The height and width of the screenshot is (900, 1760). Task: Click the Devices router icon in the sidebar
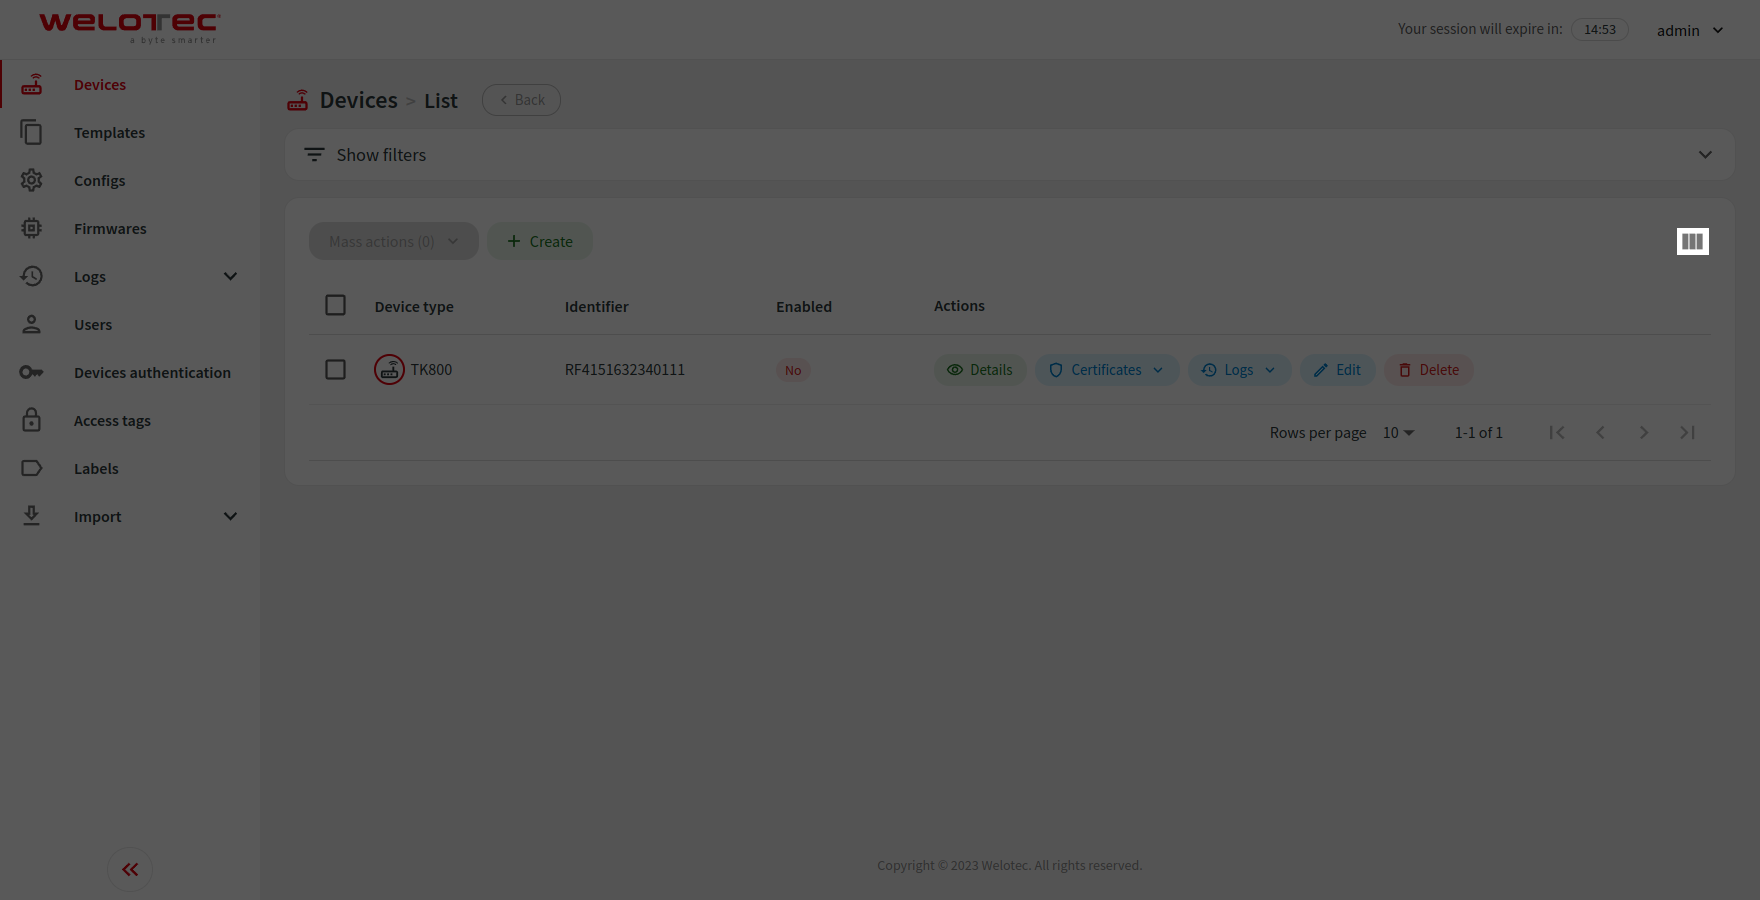[32, 84]
